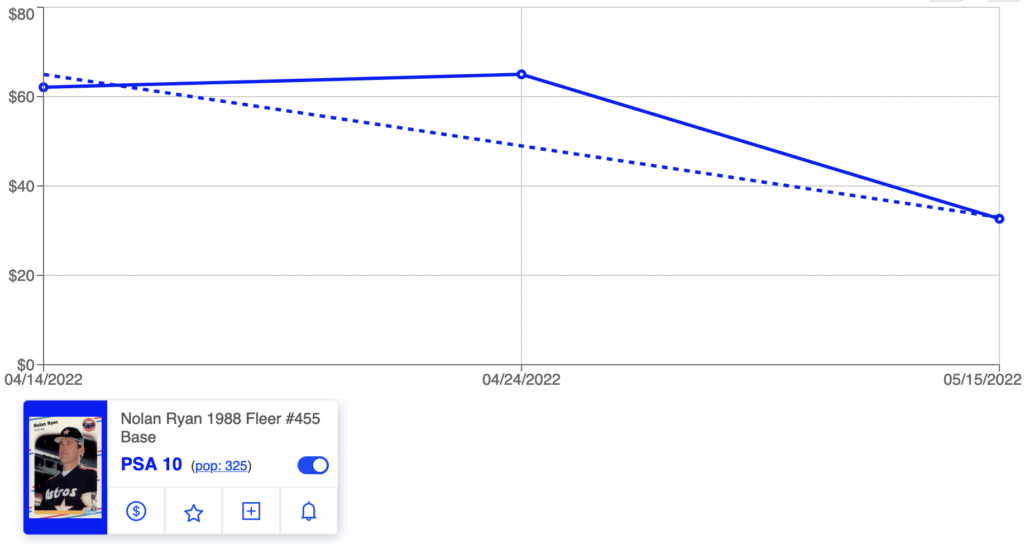Click the dotted trend line mid-chart
Viewport: 1024px width, 544px height.
(x=521, y=146)
